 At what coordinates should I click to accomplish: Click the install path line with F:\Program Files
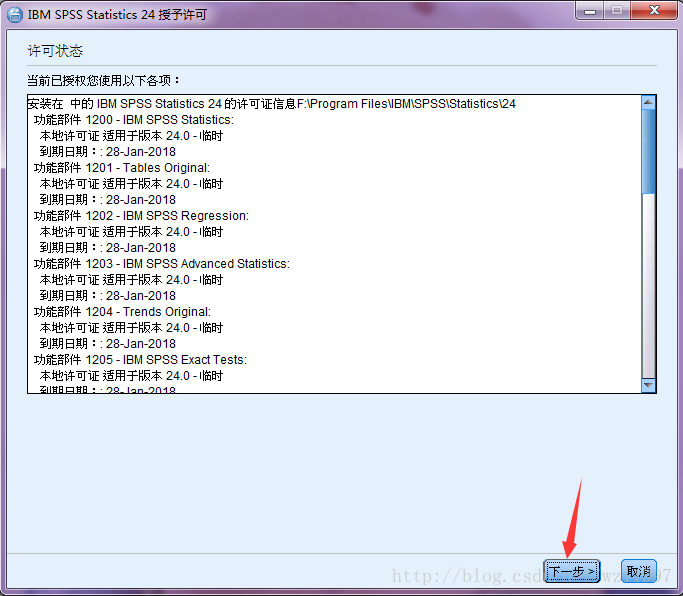click(271, 104)
